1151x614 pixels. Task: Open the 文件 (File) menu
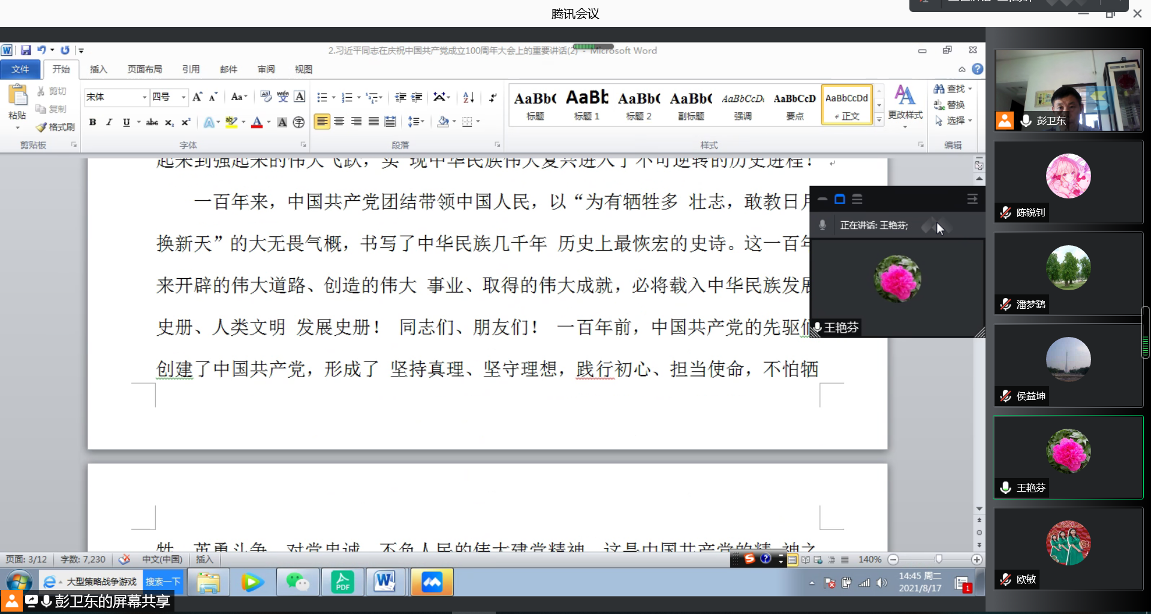20,69
